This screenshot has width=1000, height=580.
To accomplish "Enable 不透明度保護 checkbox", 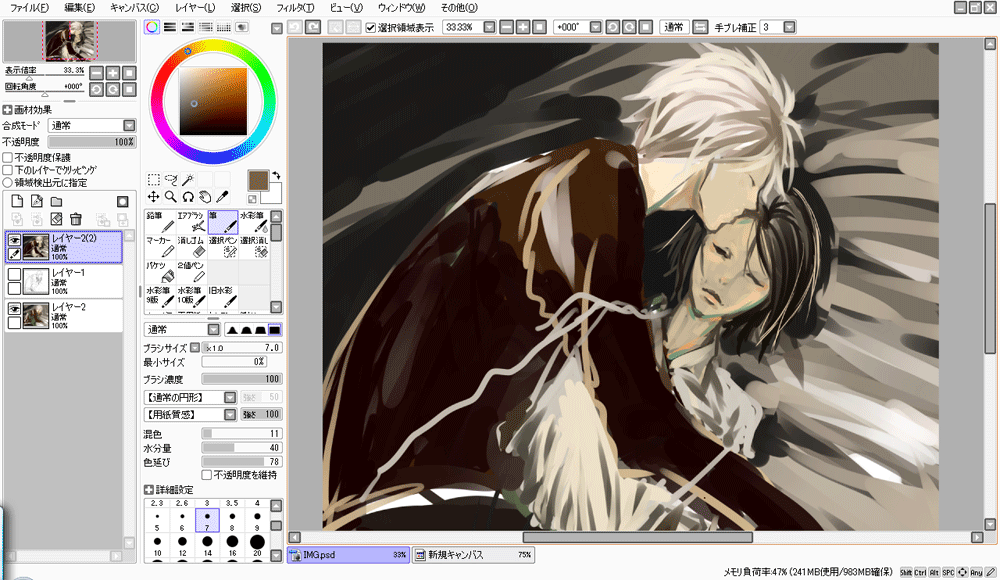I will pos(8,157).
